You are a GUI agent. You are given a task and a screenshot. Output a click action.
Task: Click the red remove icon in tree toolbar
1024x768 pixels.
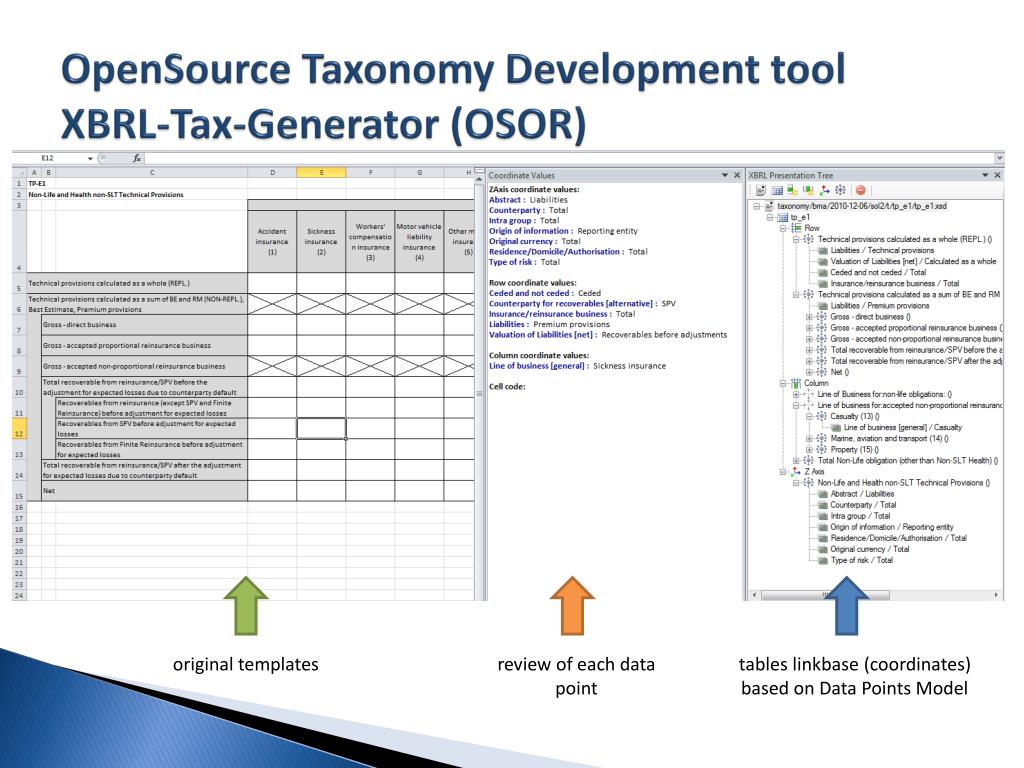click(x=861, y=190)
